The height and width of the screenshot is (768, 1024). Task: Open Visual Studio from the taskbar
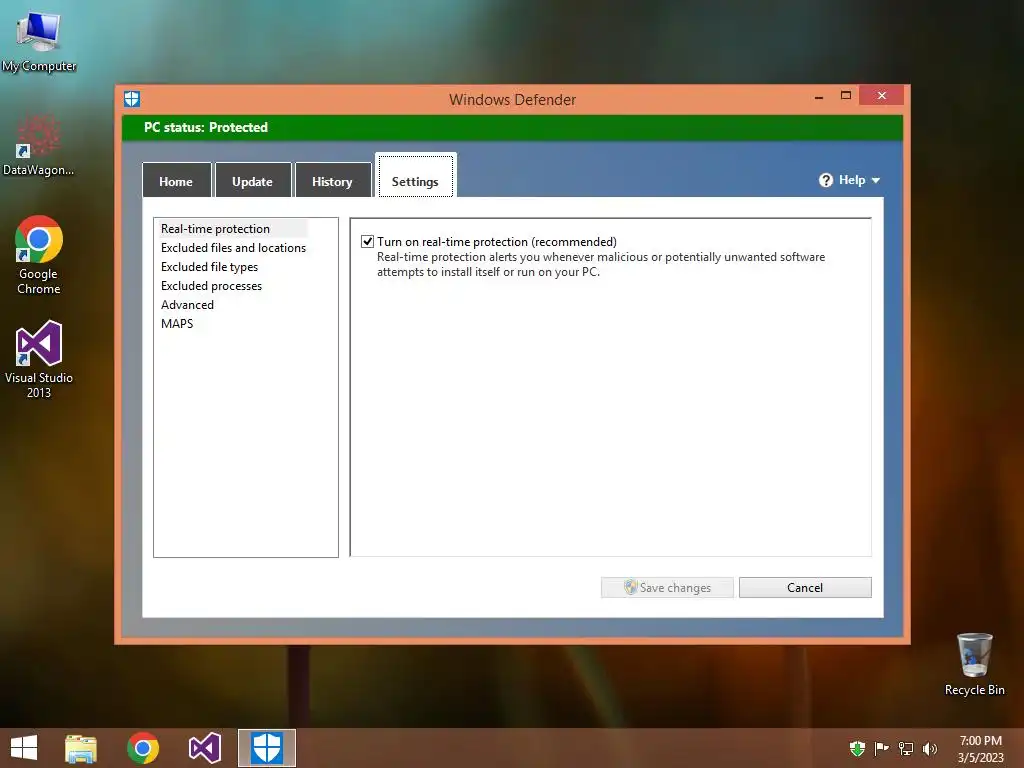[205, 748]
